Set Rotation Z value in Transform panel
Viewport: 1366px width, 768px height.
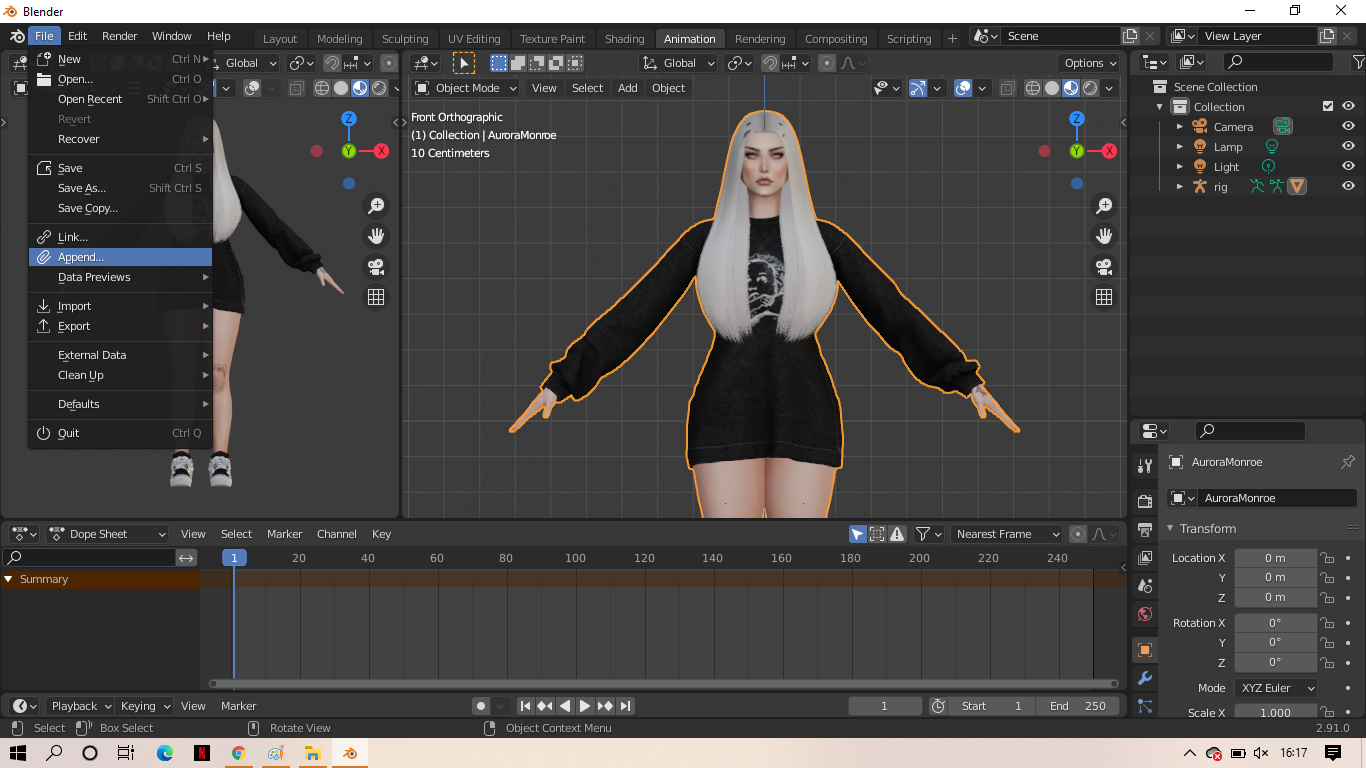coord(1276,662)
